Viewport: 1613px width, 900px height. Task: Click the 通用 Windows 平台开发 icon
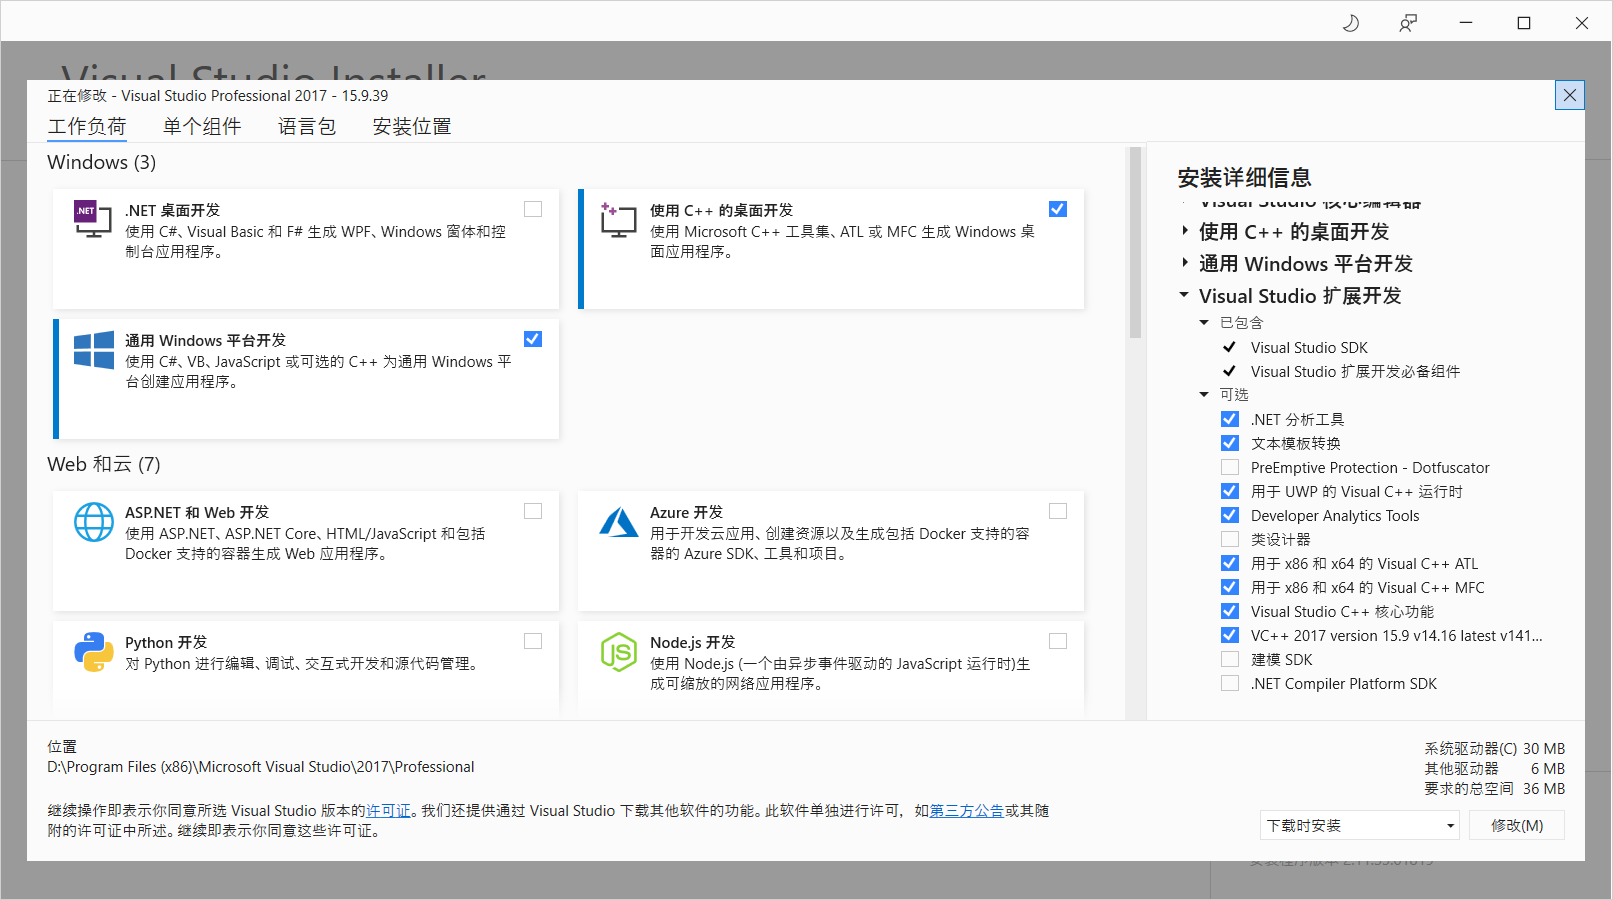(x=92, y=352)
